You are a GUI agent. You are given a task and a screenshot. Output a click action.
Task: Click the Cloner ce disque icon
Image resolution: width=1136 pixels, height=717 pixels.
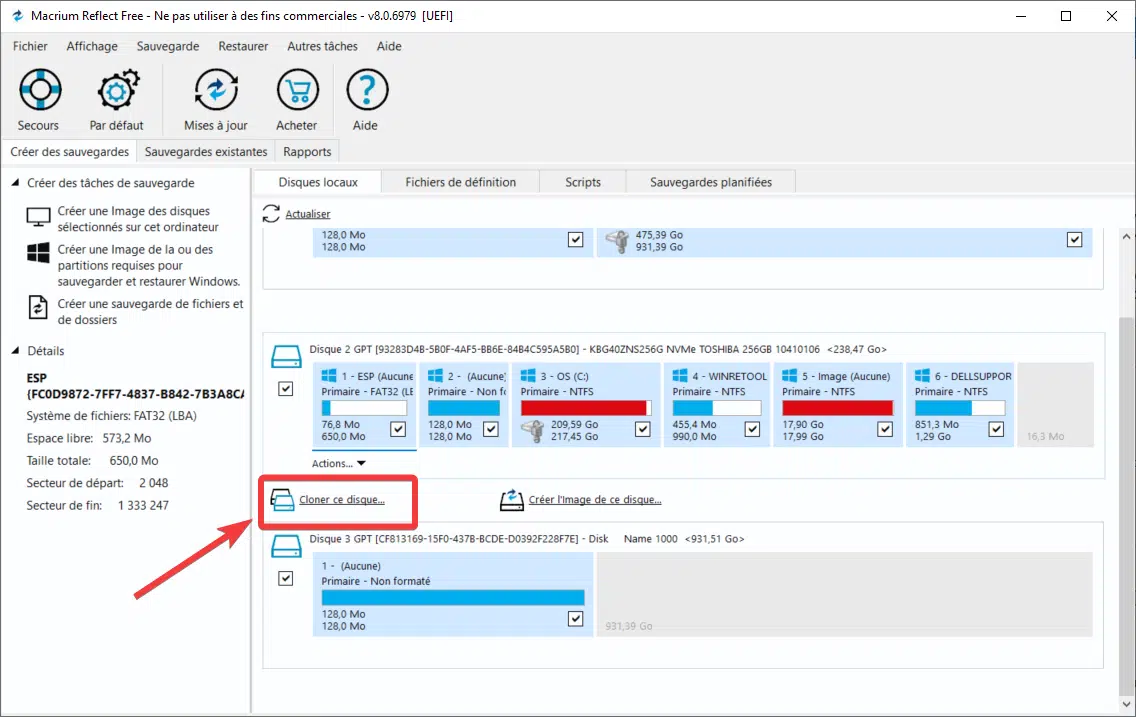pyautogui.click(x=283, y=500)
